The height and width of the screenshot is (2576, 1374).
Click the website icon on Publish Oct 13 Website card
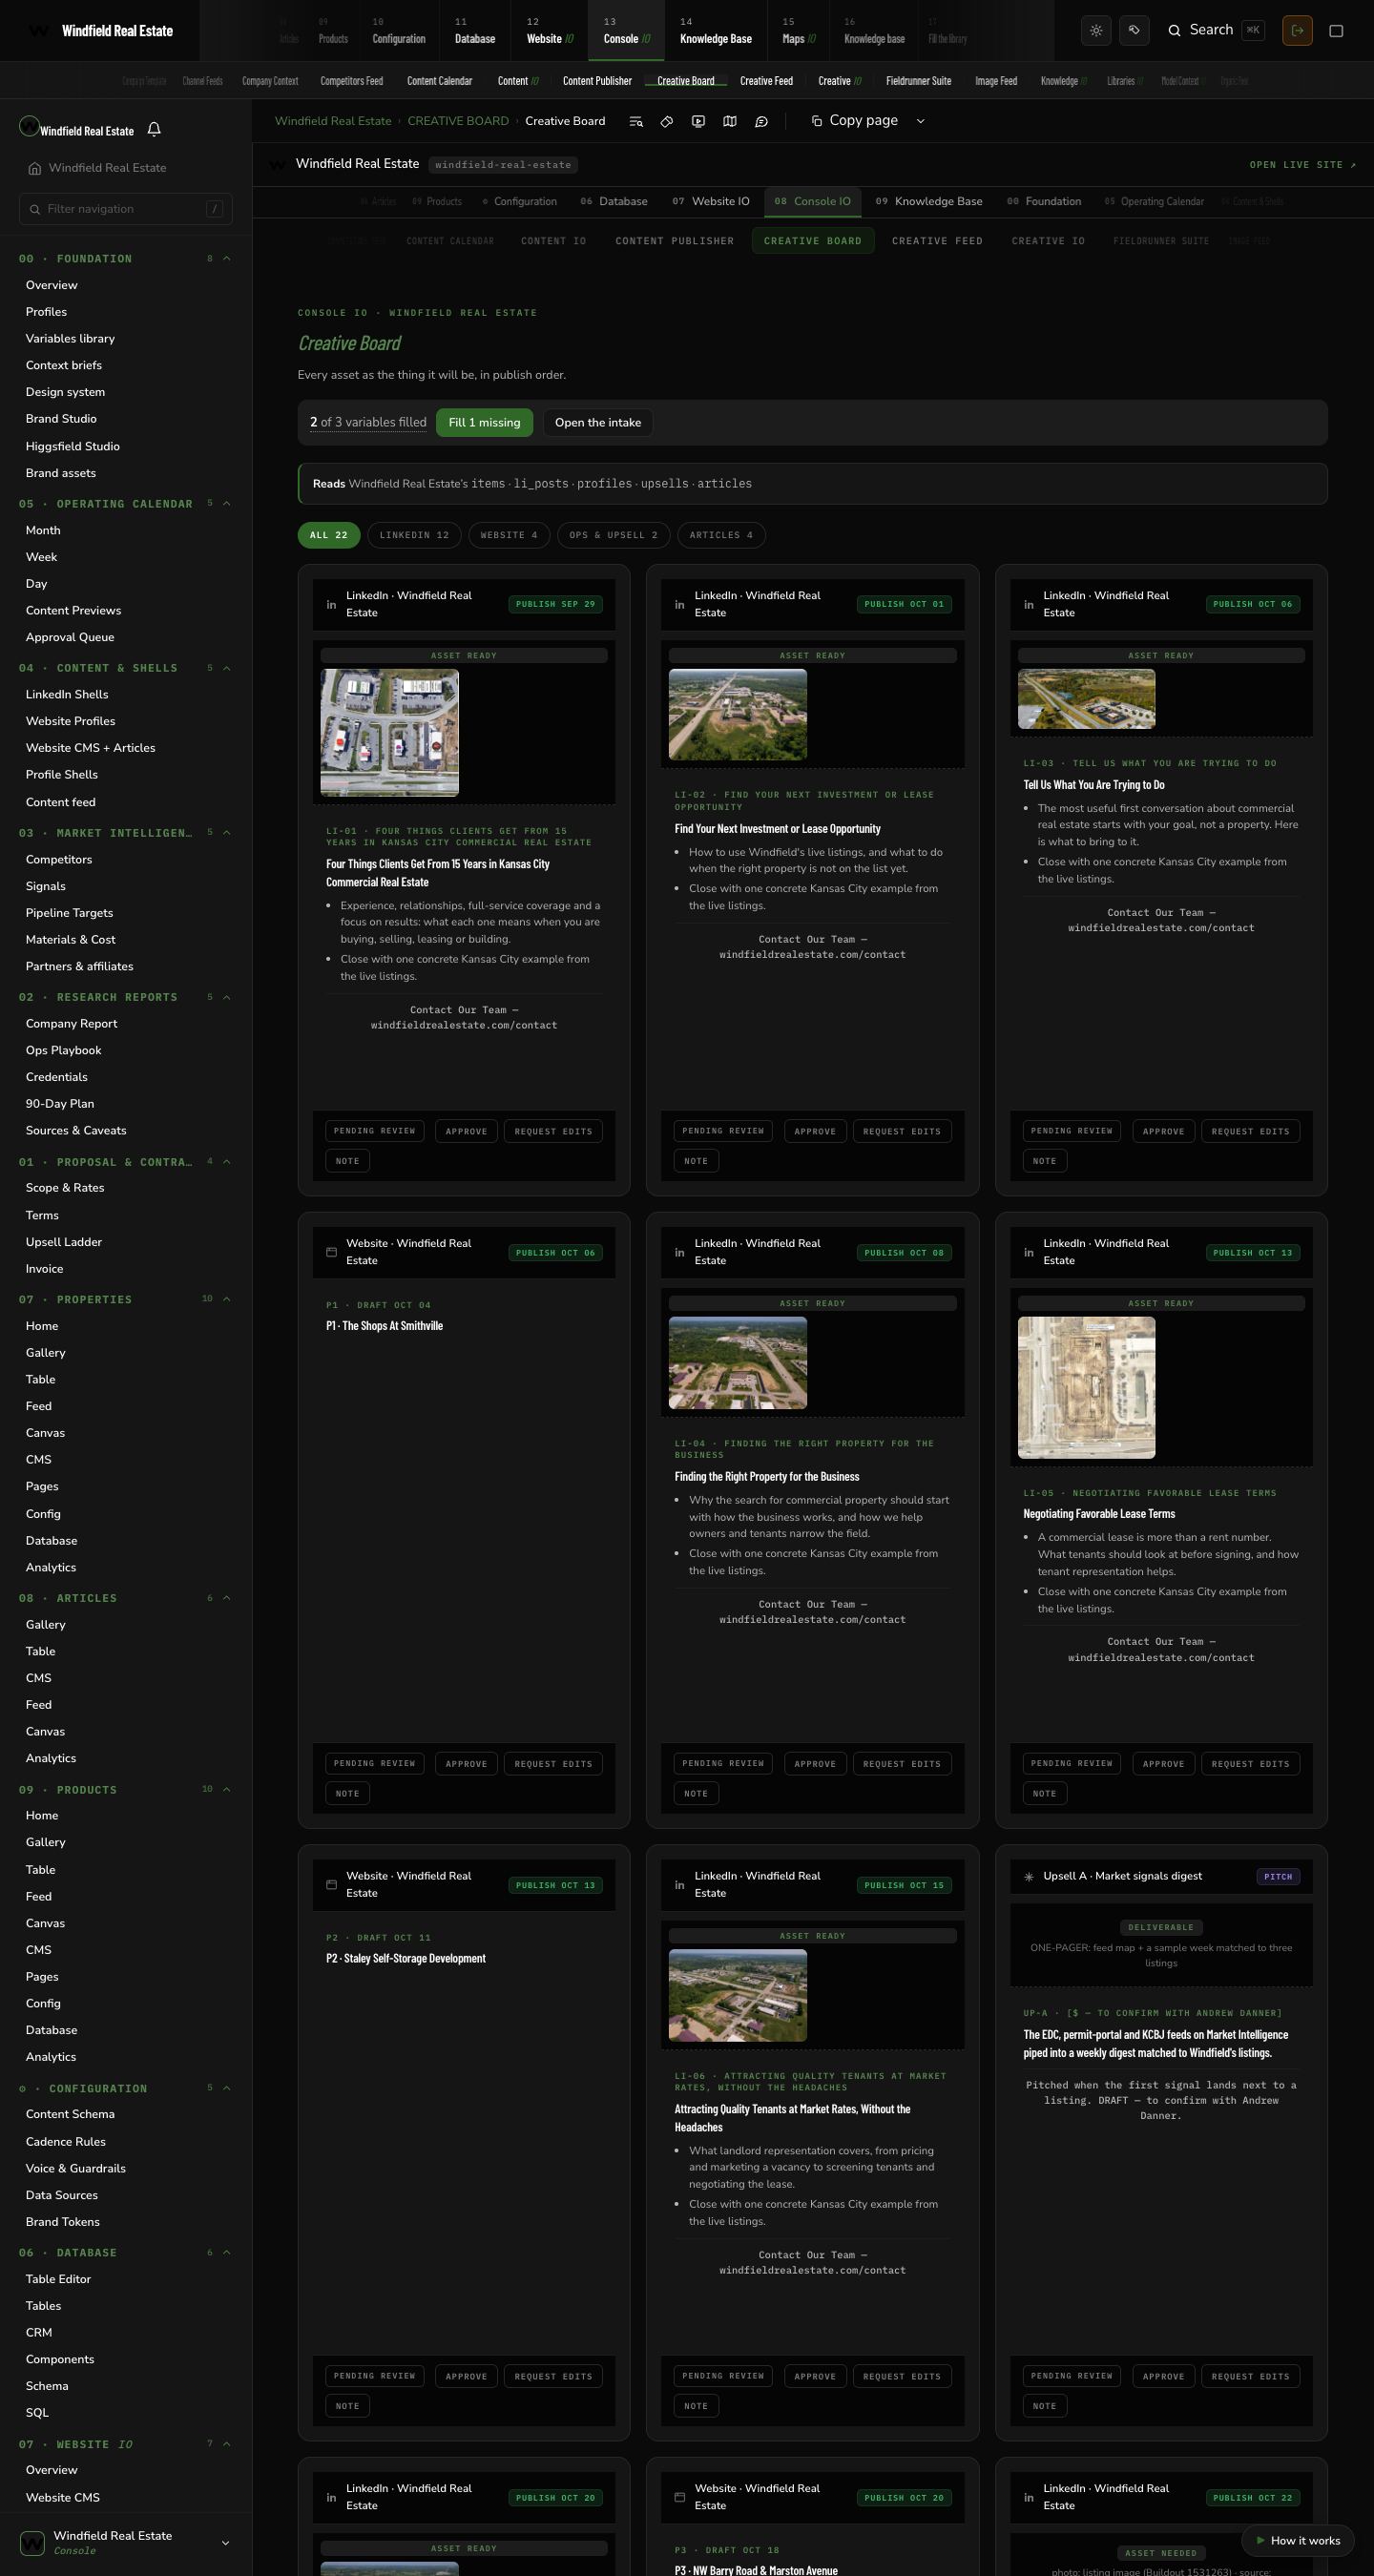pyautogui.click(x=331, y=1885)
